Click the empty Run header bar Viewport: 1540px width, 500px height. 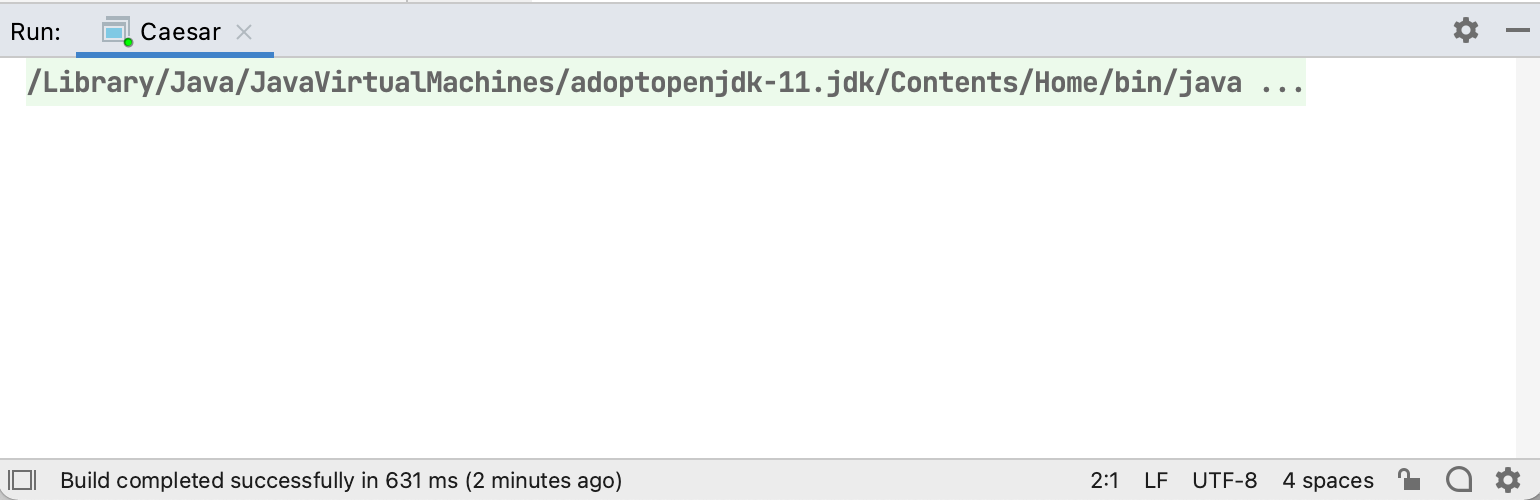(x=850, y=31)
